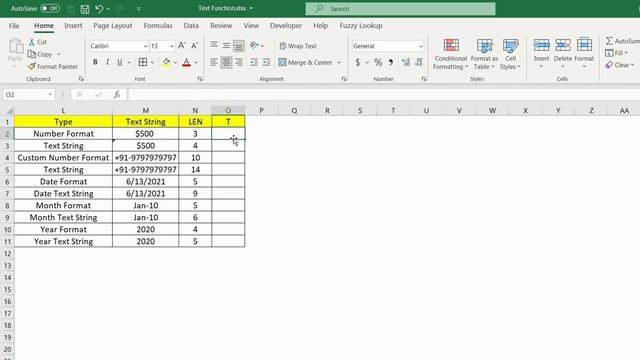Toggle the Center alignment button
640x360 pixels.
pos(226,62)
